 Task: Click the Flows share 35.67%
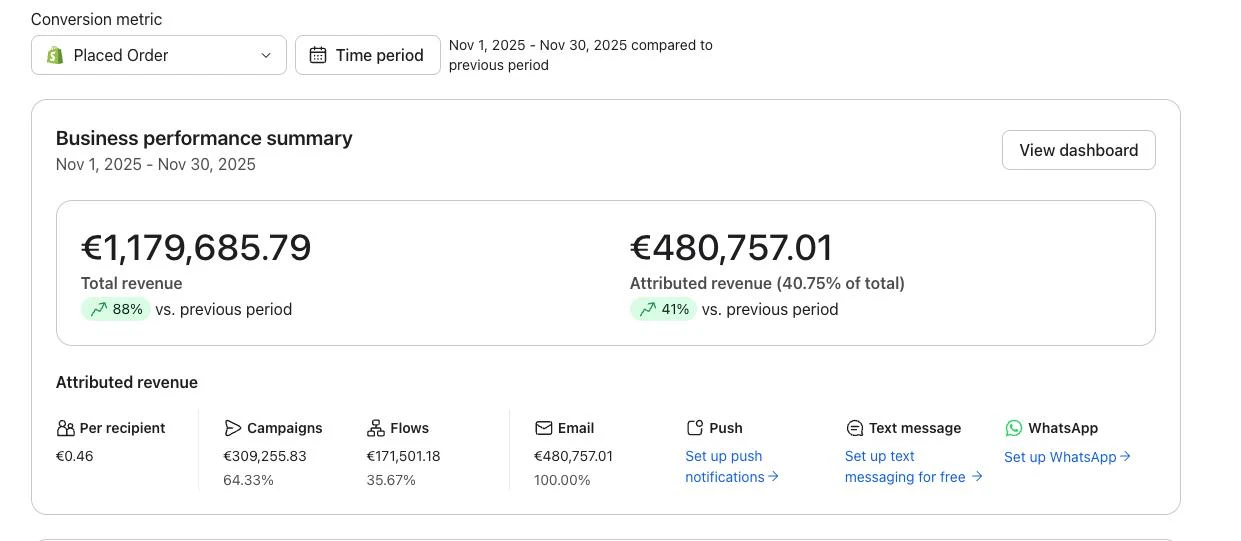[x=391, y=480]
